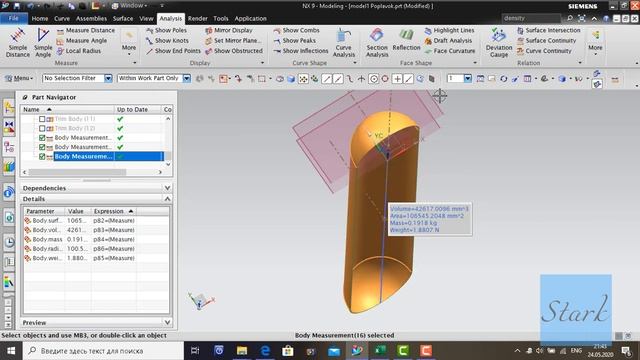This screenshot has width=640, height=360.
Task: Open Draft Analysis
Action: [x=448, y=41]
